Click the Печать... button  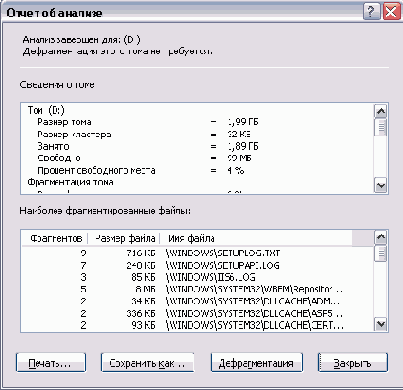51,363
